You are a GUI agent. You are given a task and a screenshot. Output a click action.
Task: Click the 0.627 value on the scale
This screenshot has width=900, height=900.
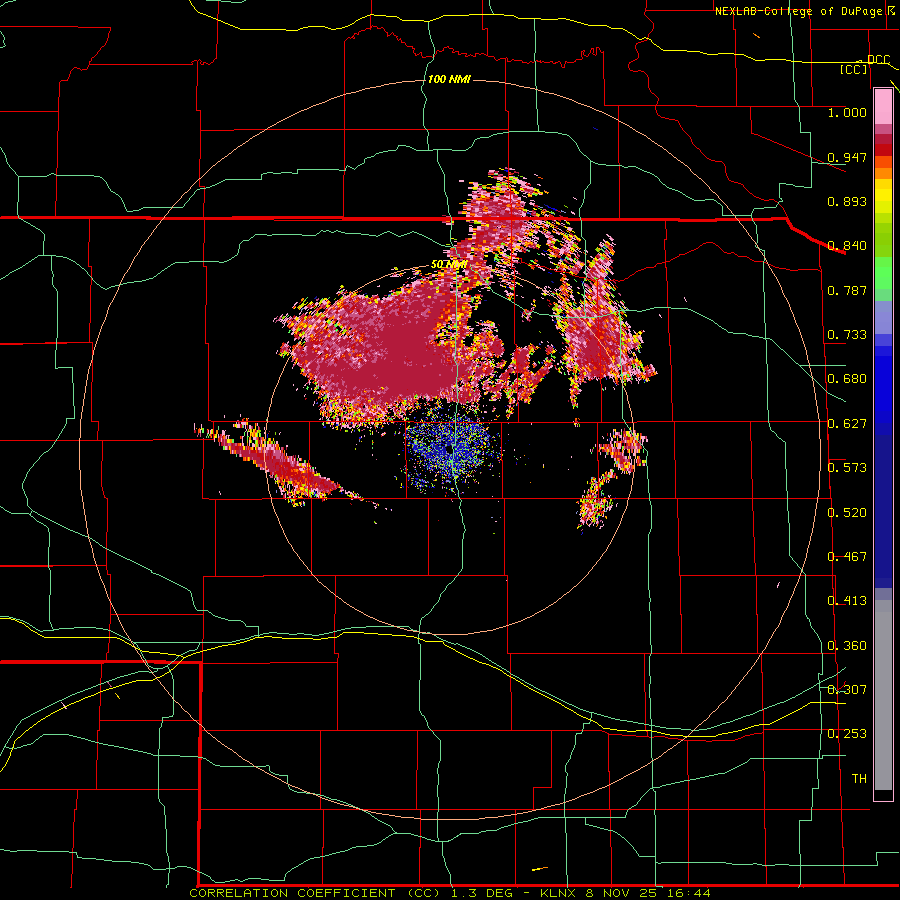(x=847, y=424)
